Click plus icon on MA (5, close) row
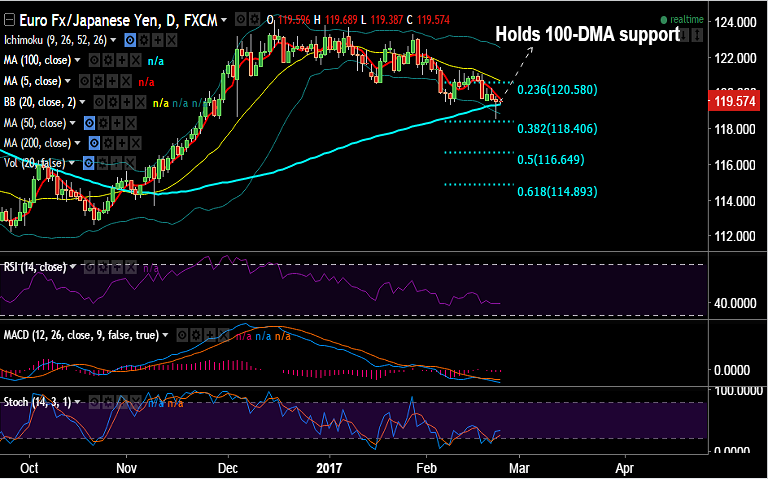 point(112,81)
